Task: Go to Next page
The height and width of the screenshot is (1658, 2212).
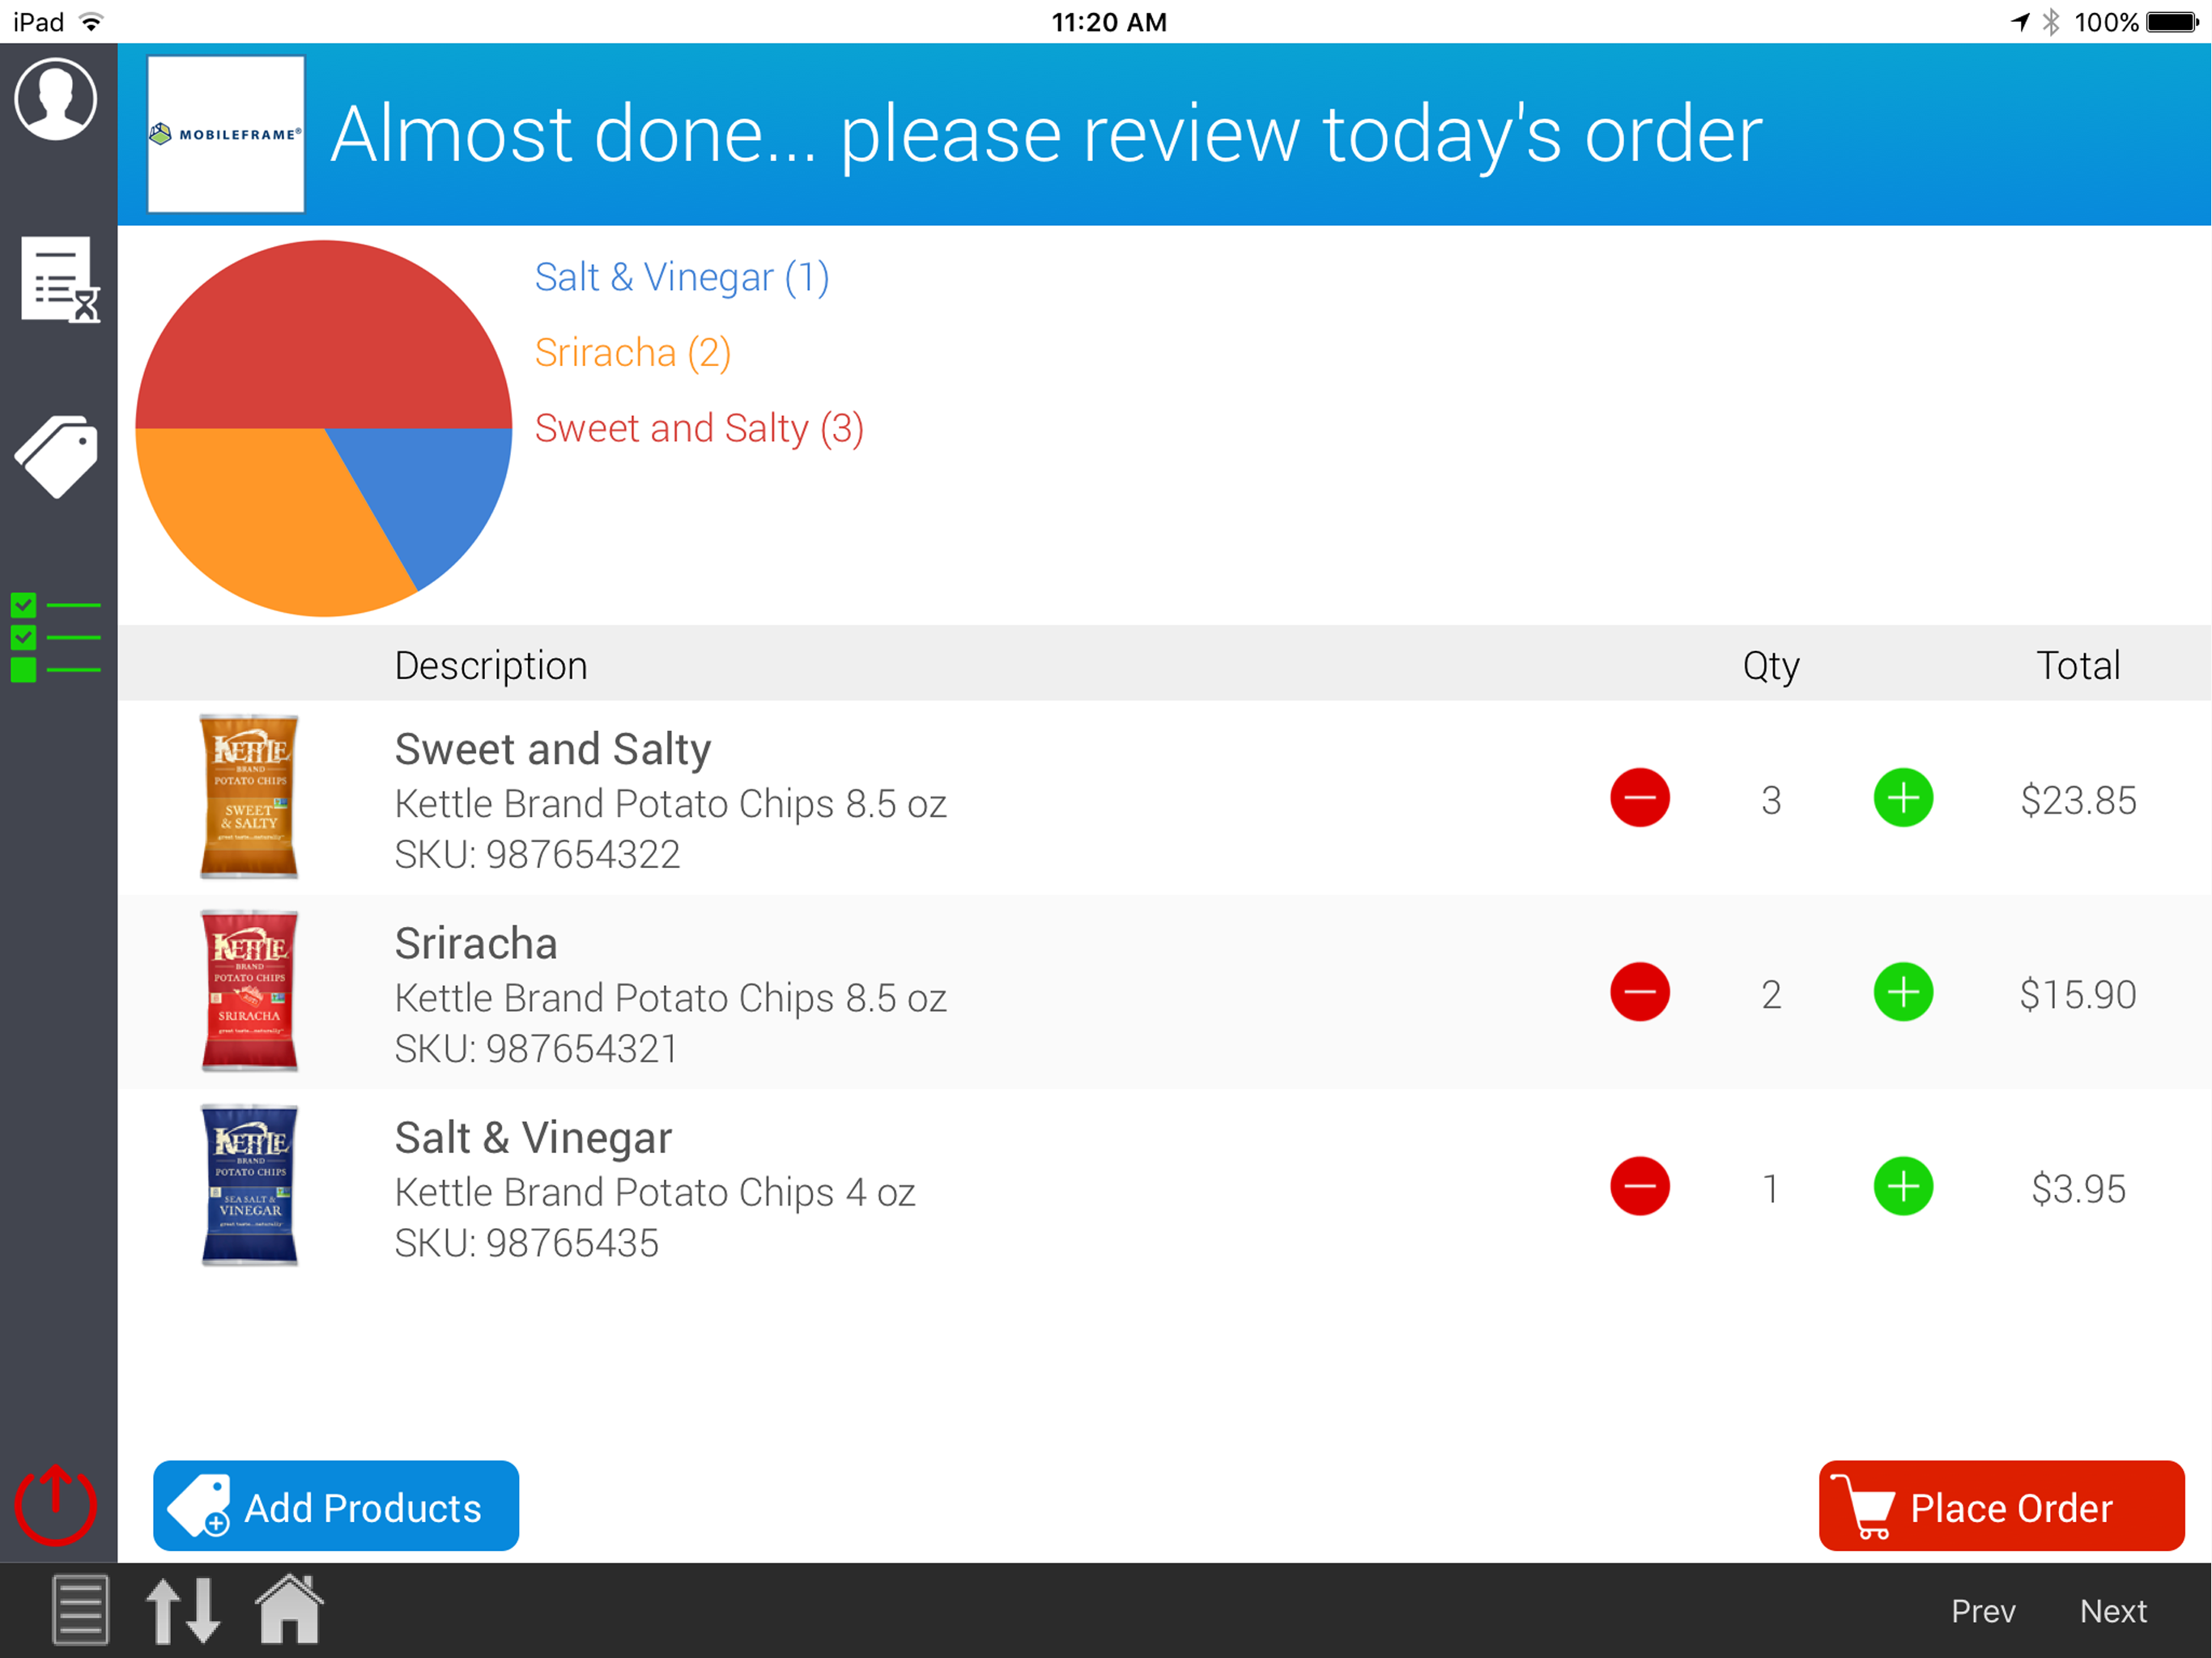Action: (2112, 1611)
